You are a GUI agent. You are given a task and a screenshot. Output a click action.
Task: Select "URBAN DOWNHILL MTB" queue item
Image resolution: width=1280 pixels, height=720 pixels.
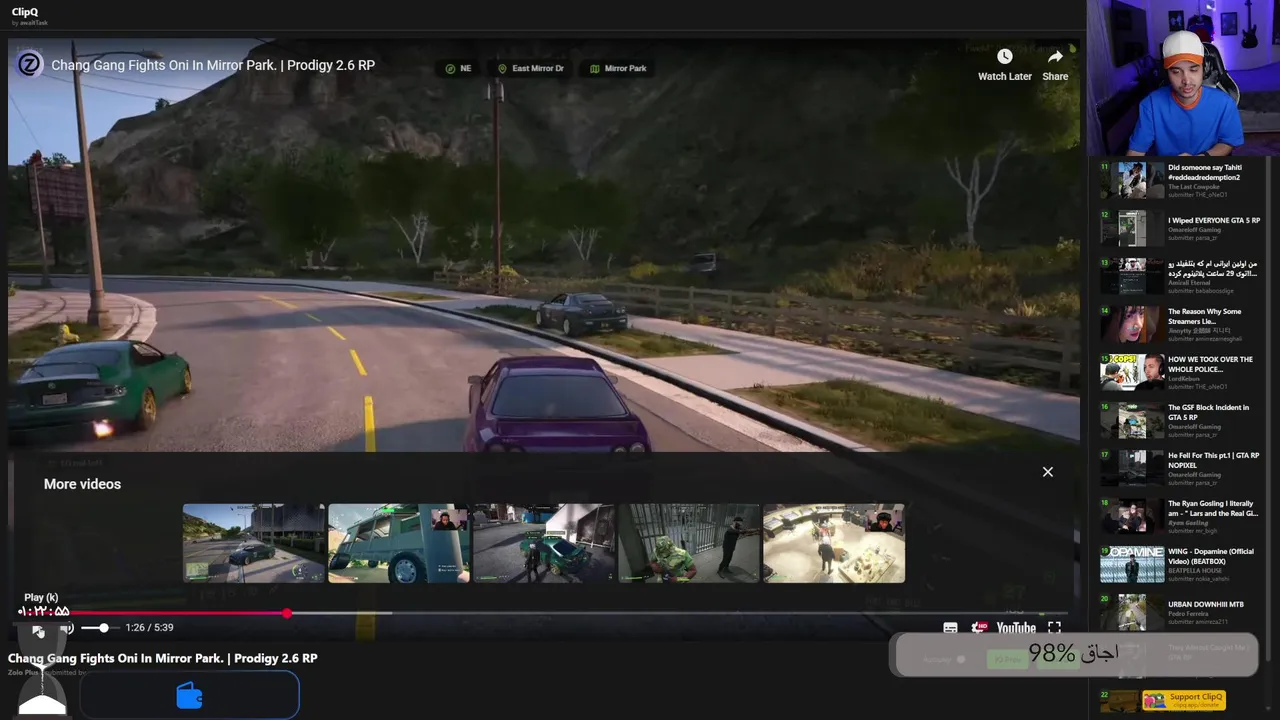(1180, 613)
